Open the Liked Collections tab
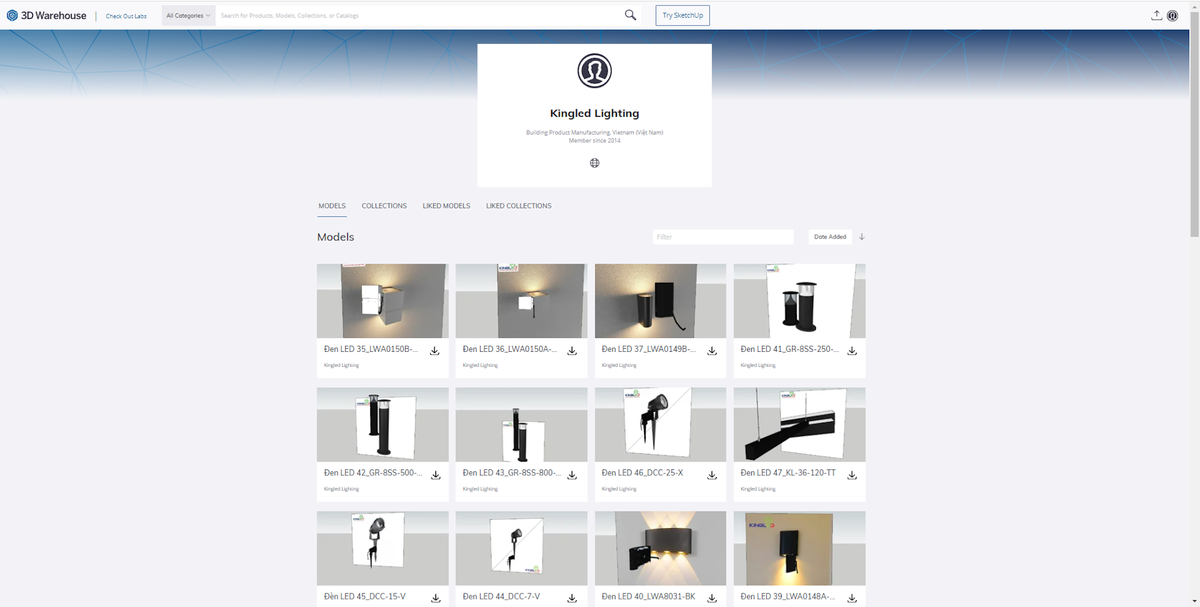 (518, 206)
